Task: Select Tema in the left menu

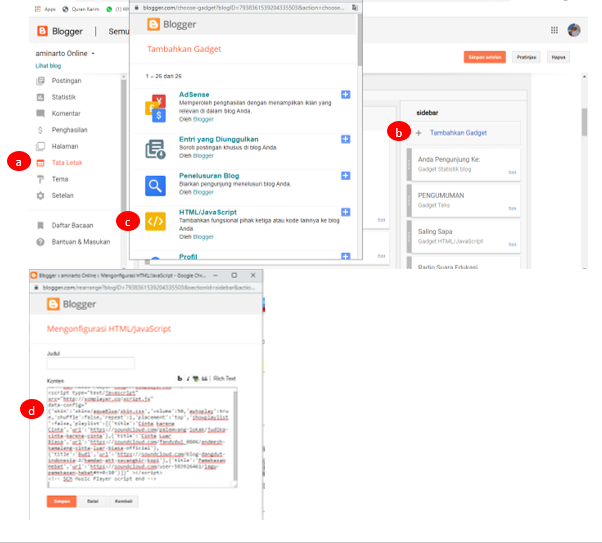Action: pyautogui.click(x=60, y=179)
